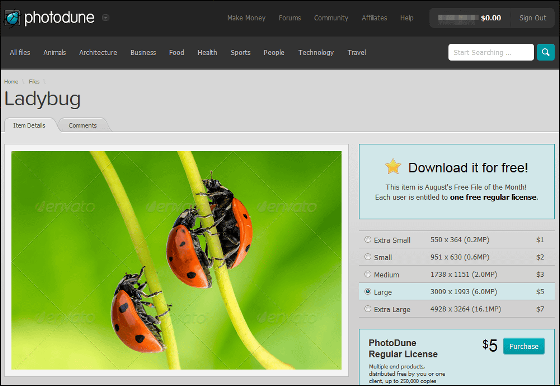
Task: Open the Community link
Action: pos(331,18)
